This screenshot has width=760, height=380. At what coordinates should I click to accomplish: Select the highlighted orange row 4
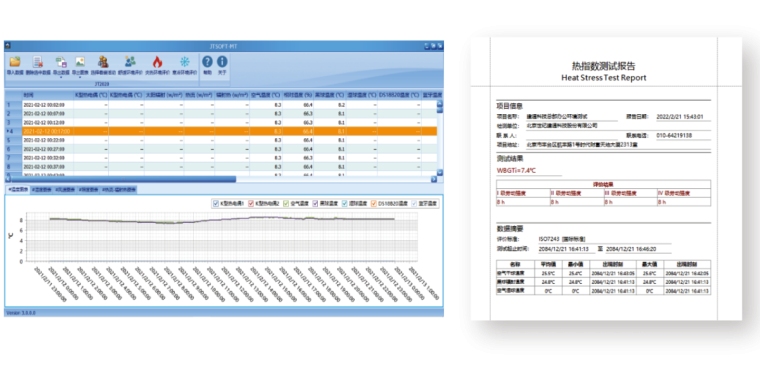point(221,131)
